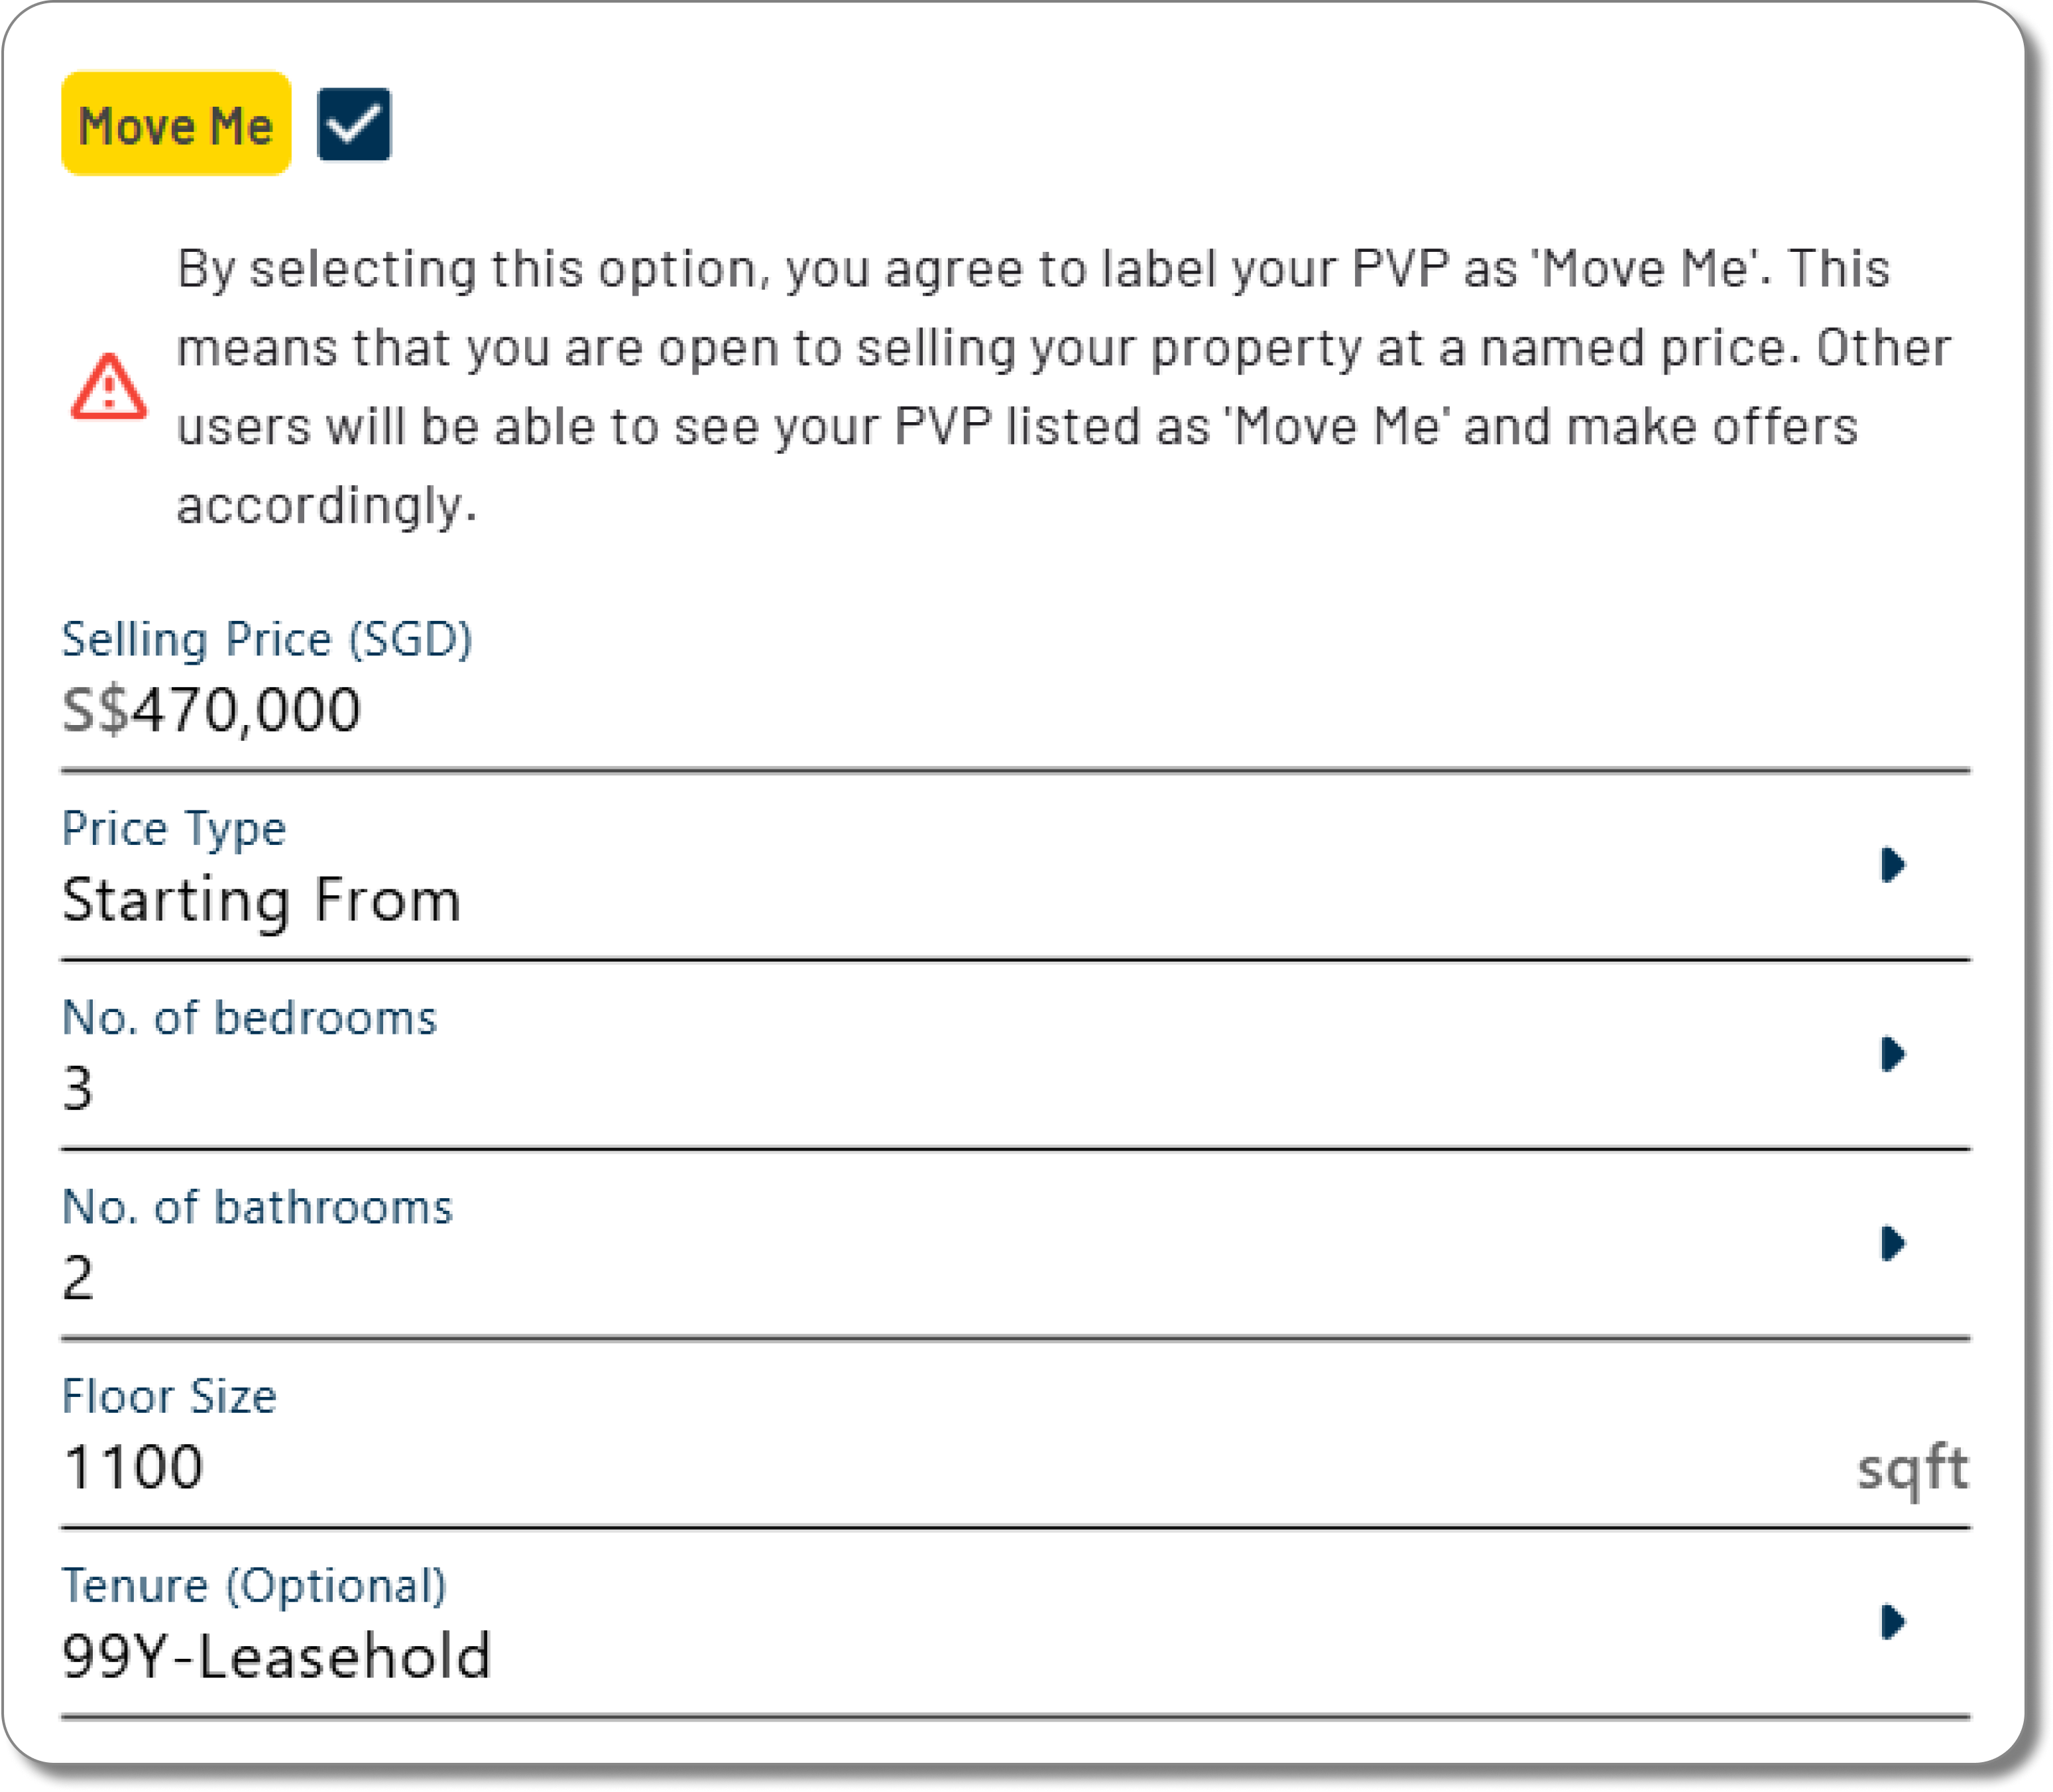The image size is (2053, 1792).
Task: Click the bathrooms value 2
Action: (78, 1278)
